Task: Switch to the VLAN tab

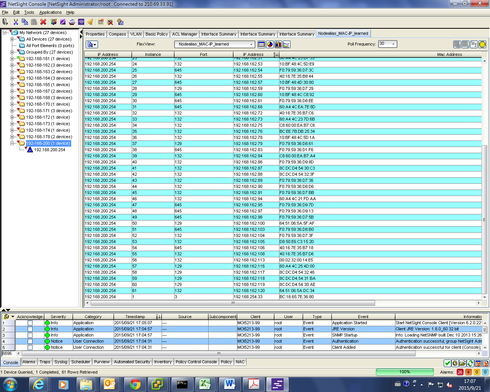Action: click(136, 34)
